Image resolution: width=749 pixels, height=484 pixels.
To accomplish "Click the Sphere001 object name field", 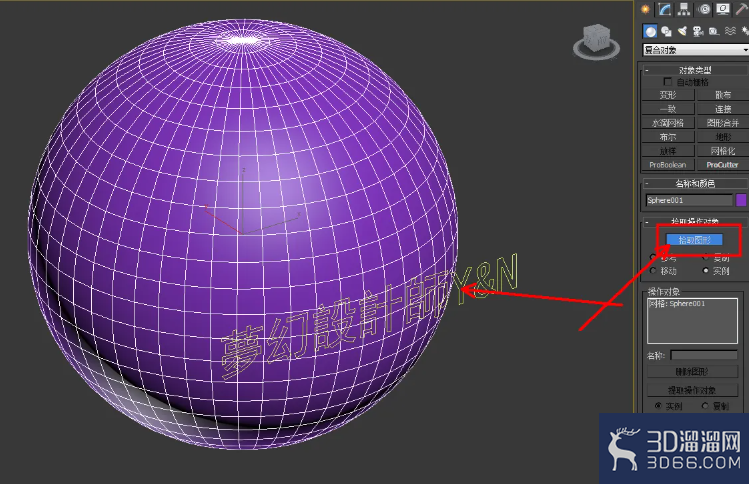I will point(689,200).
